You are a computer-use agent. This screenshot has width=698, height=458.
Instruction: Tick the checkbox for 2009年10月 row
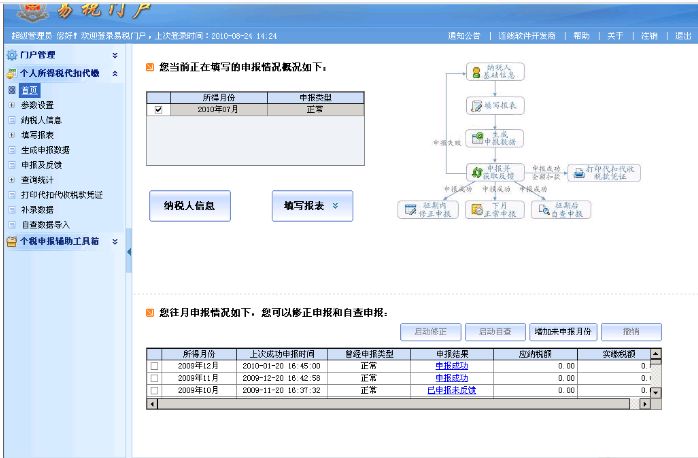click(x=154, y=390)
